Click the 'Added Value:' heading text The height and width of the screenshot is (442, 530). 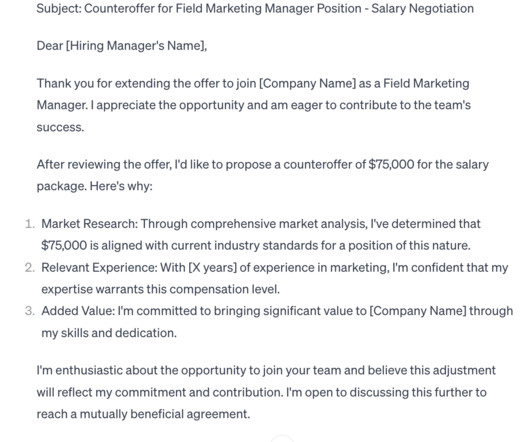[x=78, y=311]
